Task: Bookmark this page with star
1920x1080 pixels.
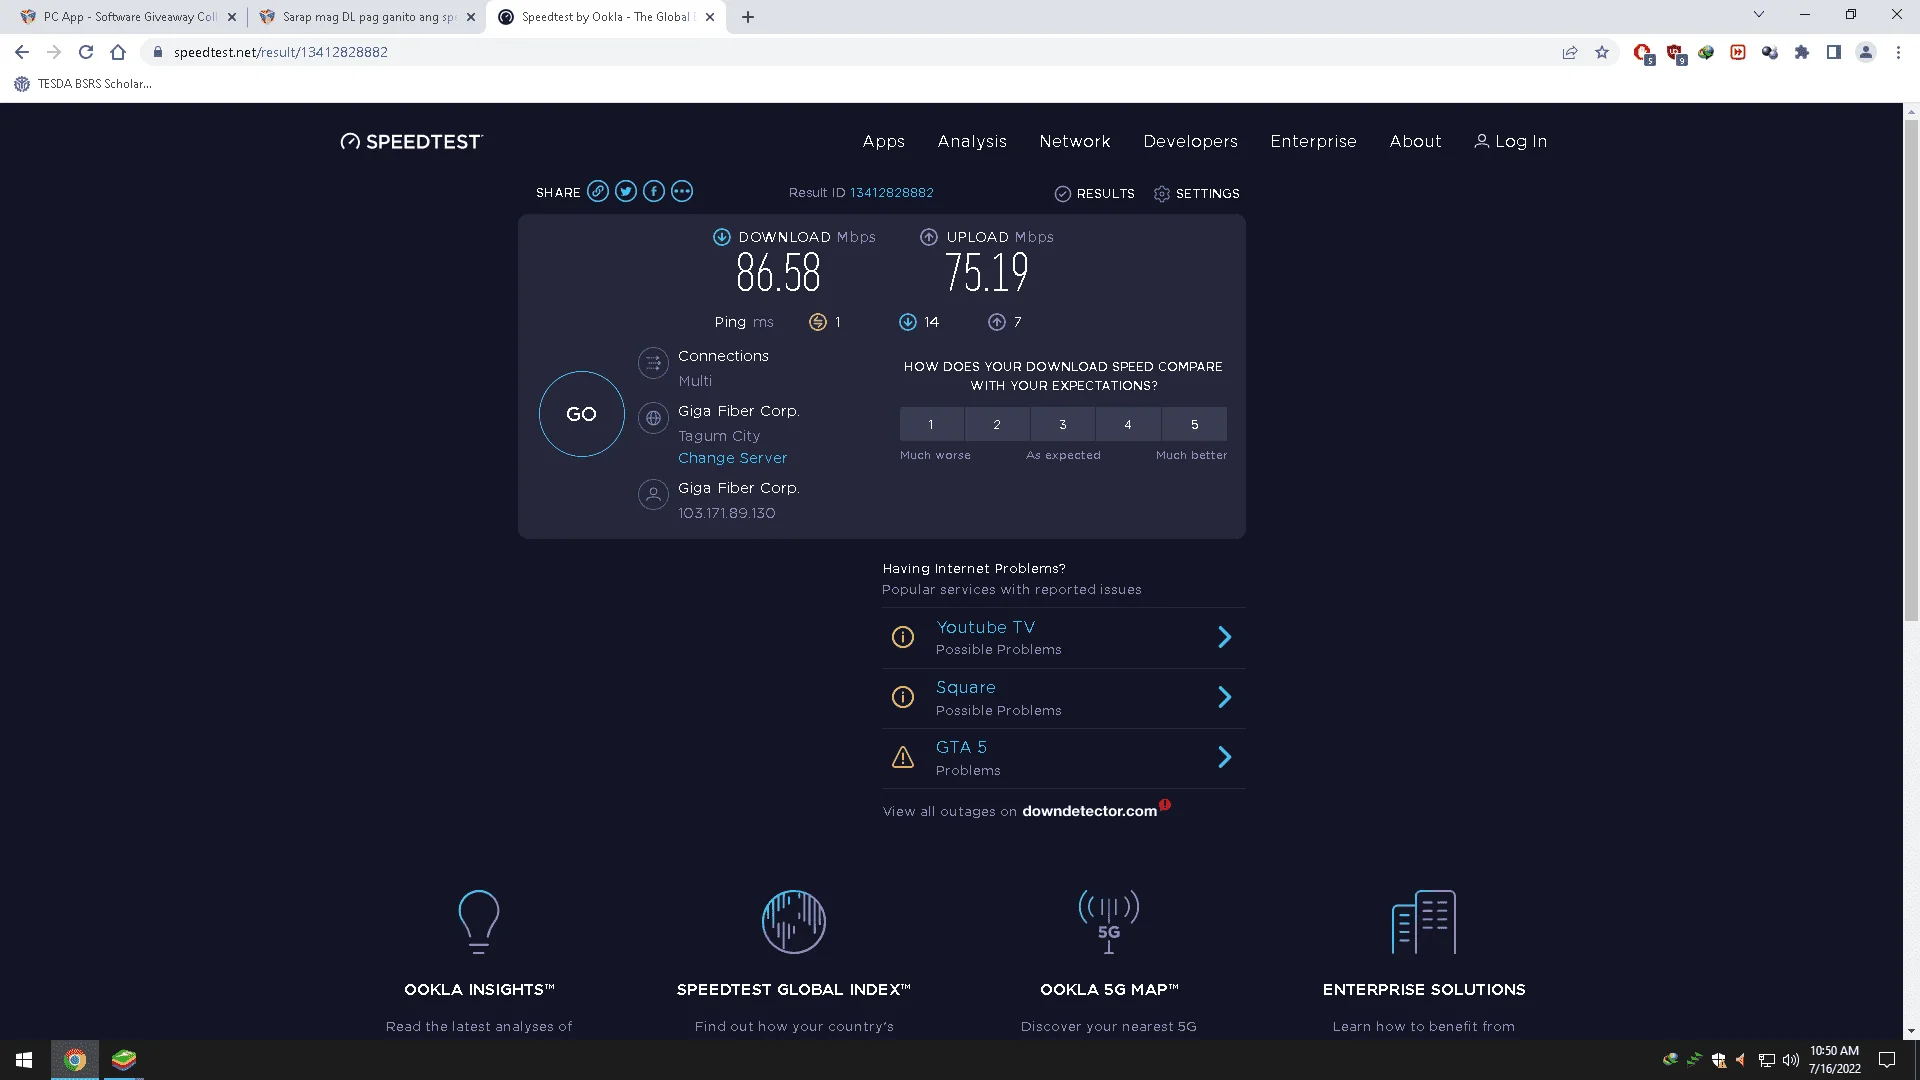Action: click(1602, 52)
